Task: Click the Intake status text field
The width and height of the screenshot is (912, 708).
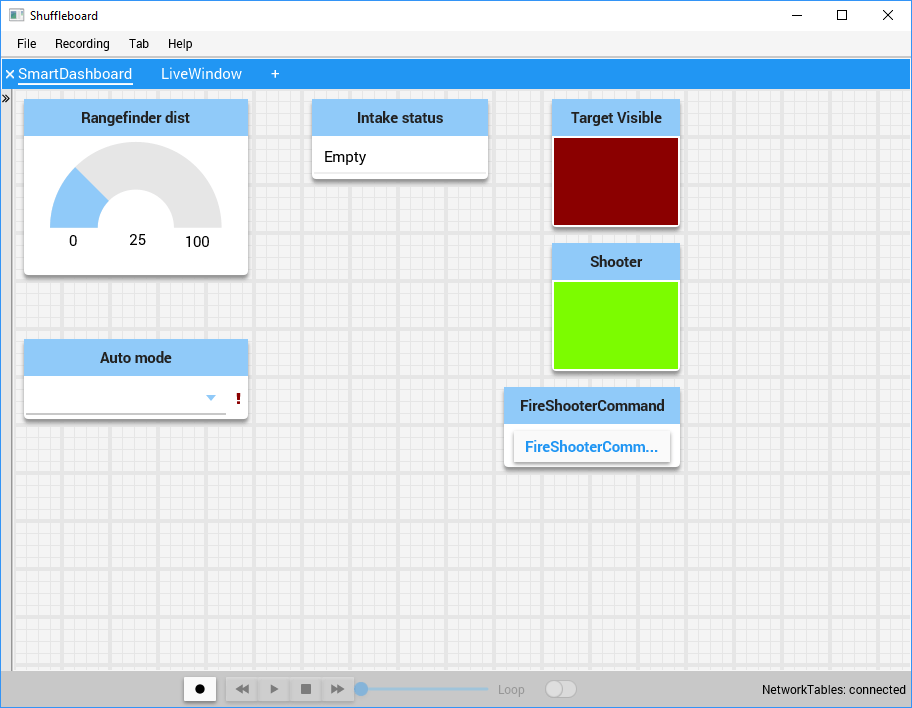Action: click(399, 157)
